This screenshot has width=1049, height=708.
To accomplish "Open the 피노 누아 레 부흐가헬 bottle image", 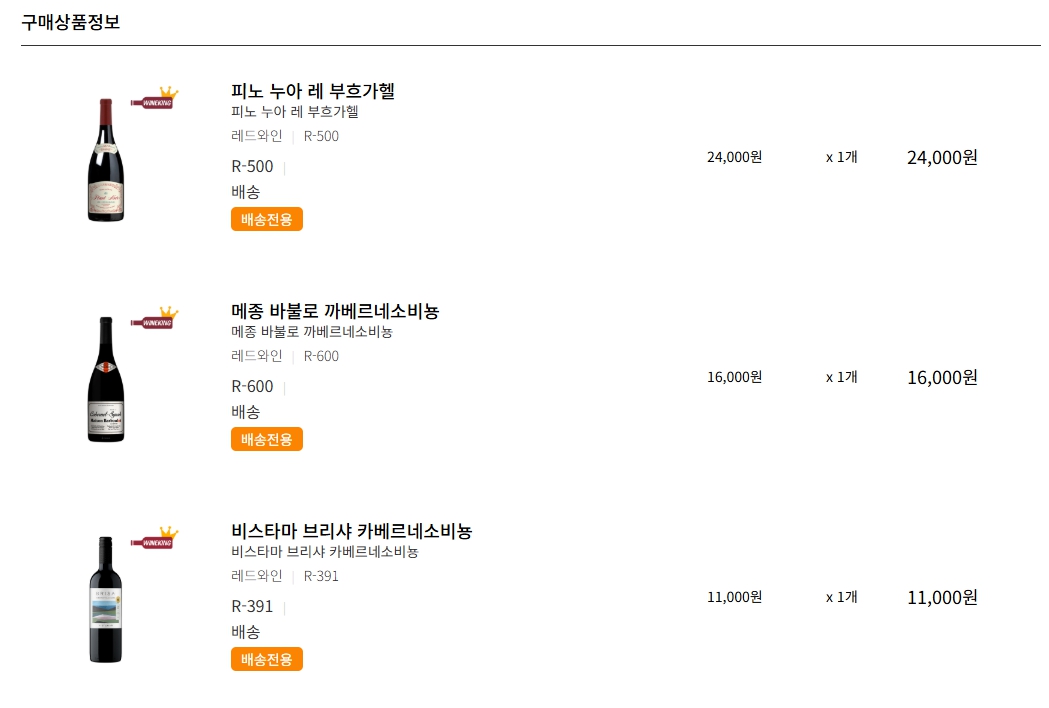I will click(105, 159).
